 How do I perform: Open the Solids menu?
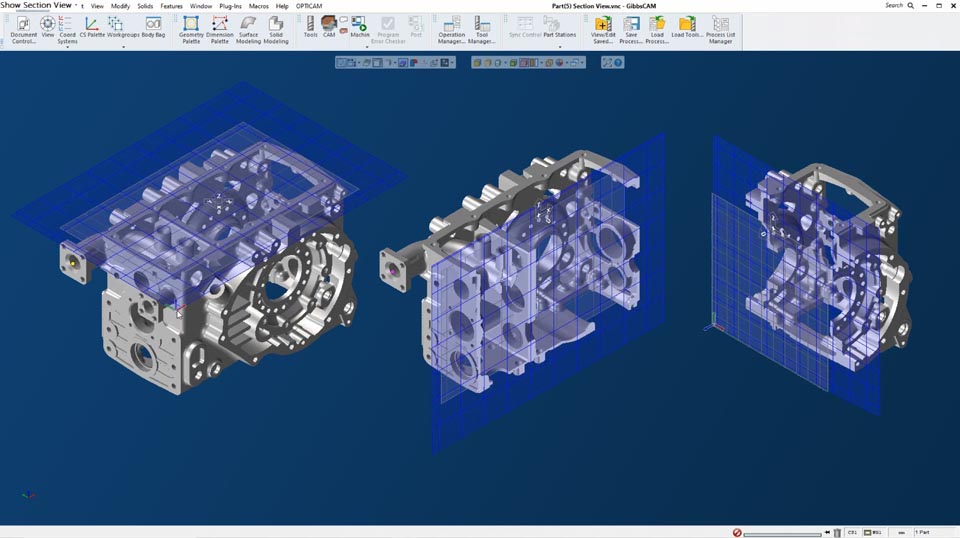pyautogui.click(x=145, y=6)
